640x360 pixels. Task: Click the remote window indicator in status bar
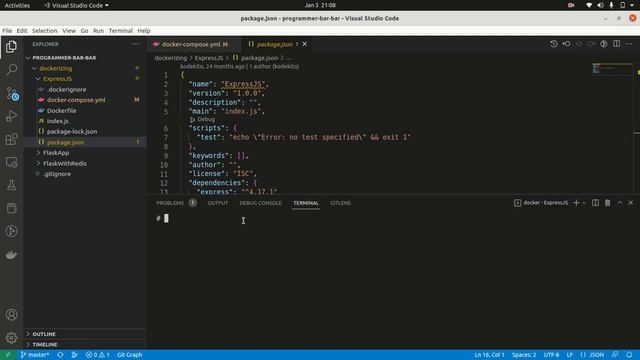coord(8,355)
